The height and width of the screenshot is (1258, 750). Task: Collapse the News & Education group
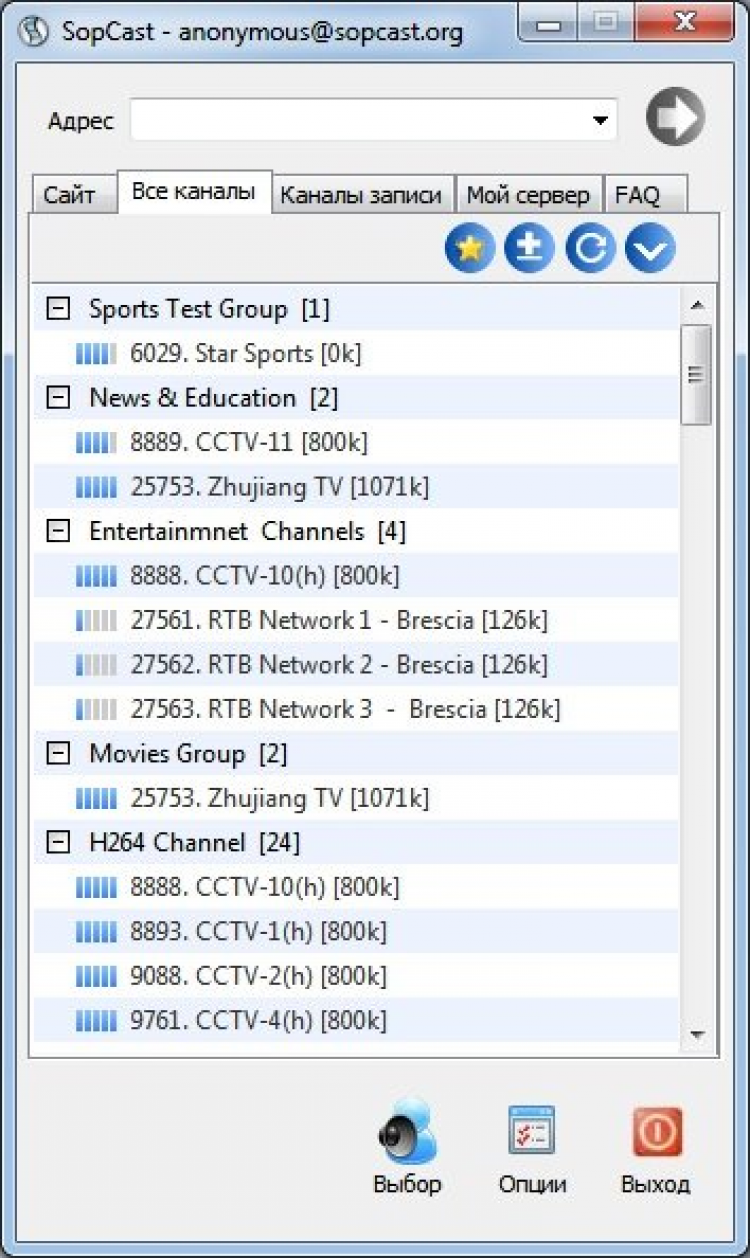tap(59, 398)
